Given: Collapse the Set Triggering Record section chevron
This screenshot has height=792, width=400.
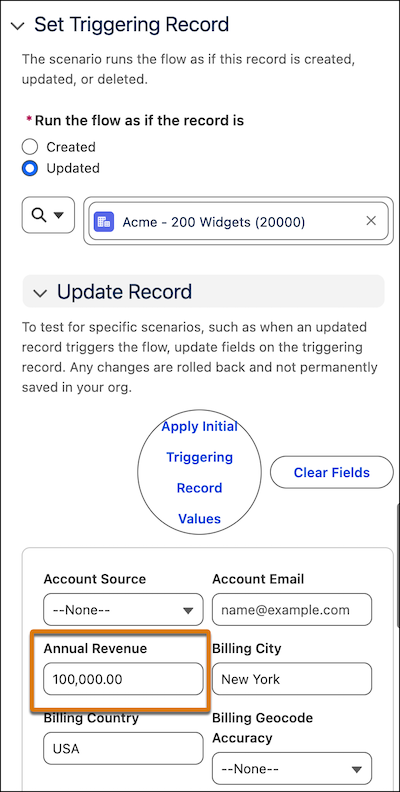Looking at the screenshot, I should [18, 26].
